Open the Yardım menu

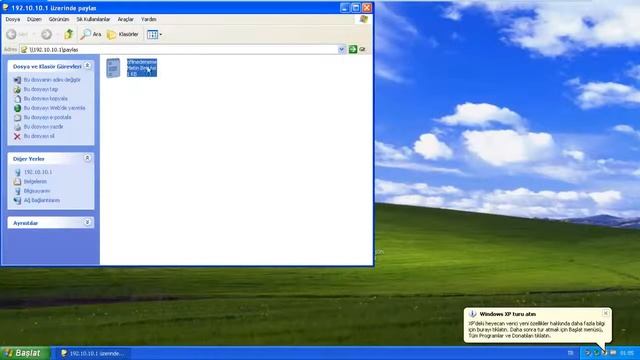pyautogui.click(x=149, y=19)
